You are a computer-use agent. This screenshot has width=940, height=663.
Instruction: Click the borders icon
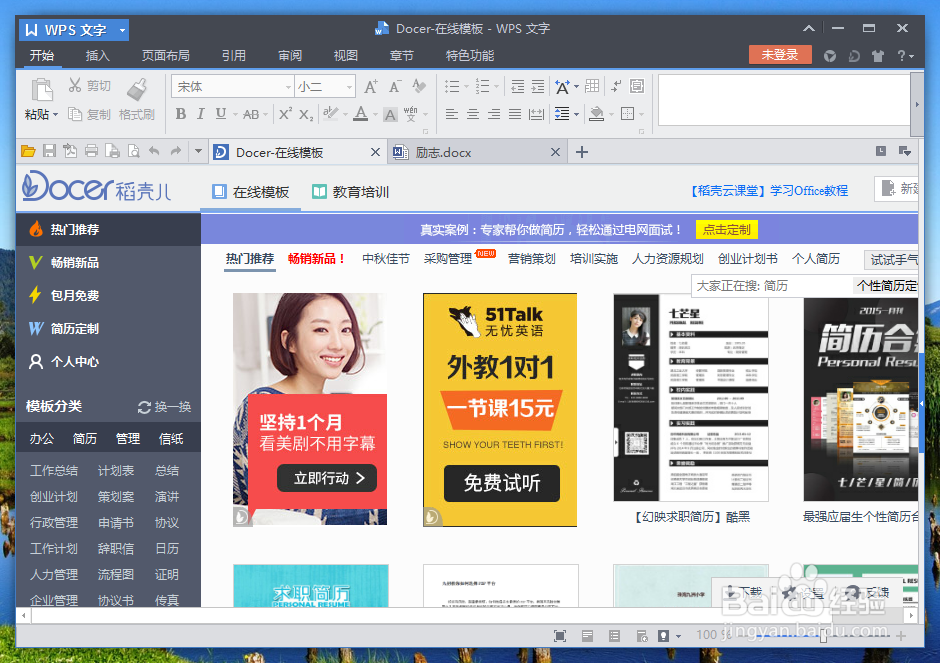627,113
